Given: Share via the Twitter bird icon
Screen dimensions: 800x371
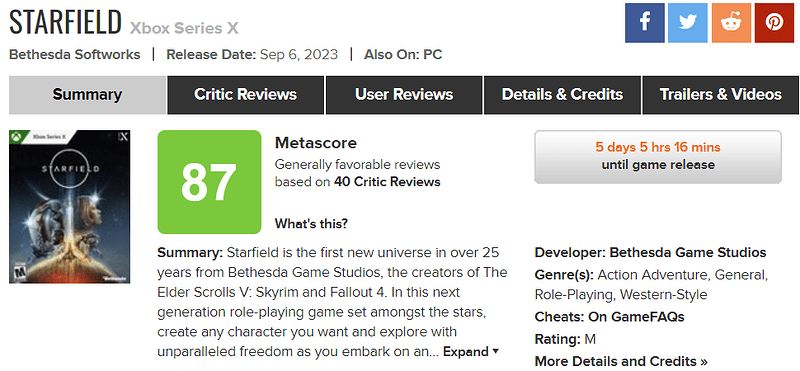Looking at the screenshot, I should click(688, 22).
